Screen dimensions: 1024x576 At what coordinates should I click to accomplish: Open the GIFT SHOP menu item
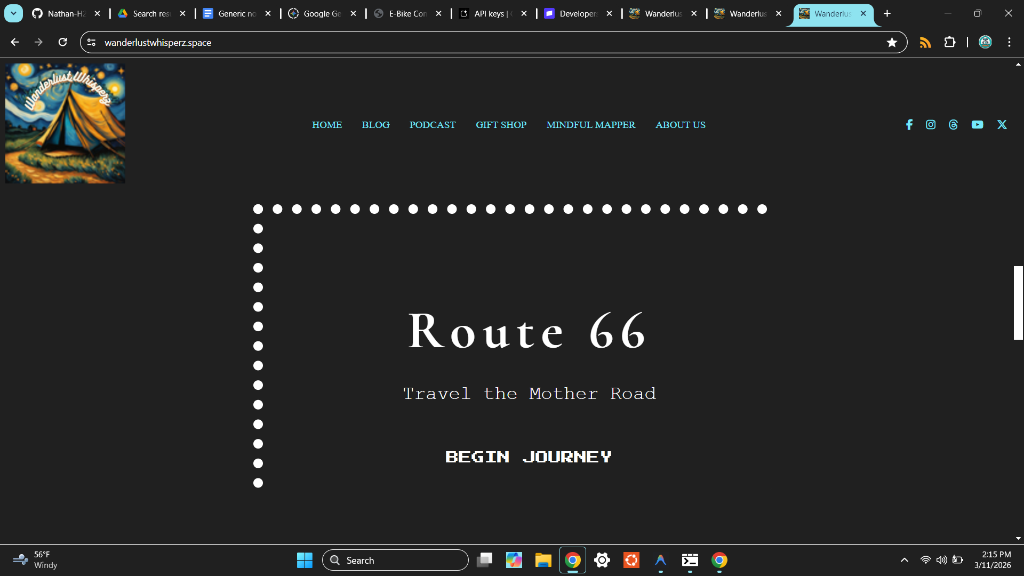(501, 125)
